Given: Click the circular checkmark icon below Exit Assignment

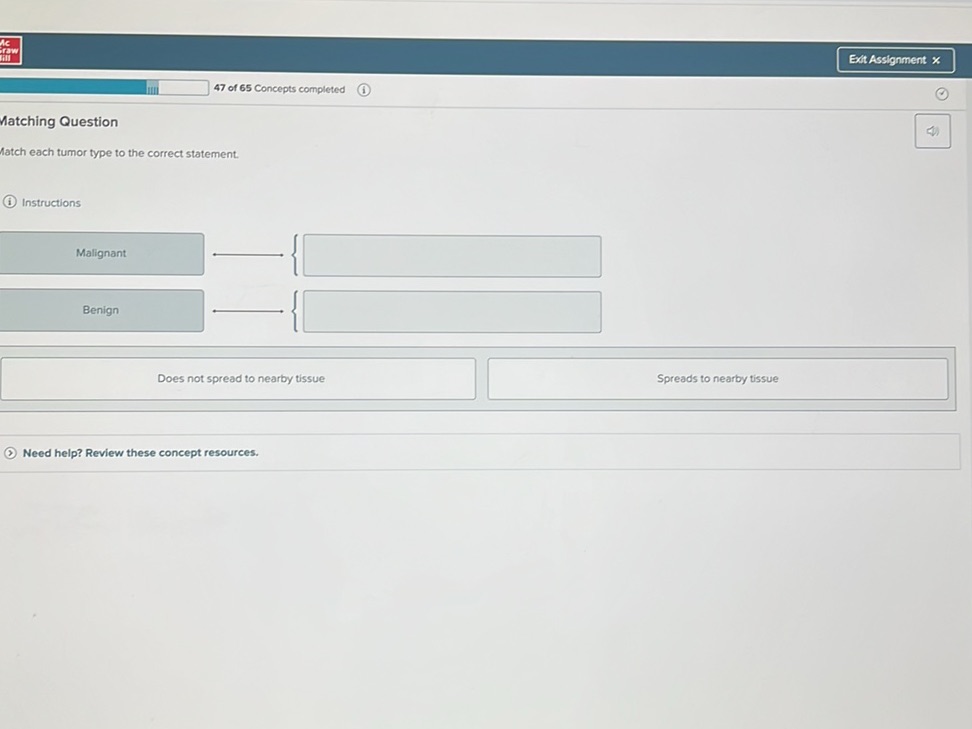Looking at the screenshot, I should point(940,95).
